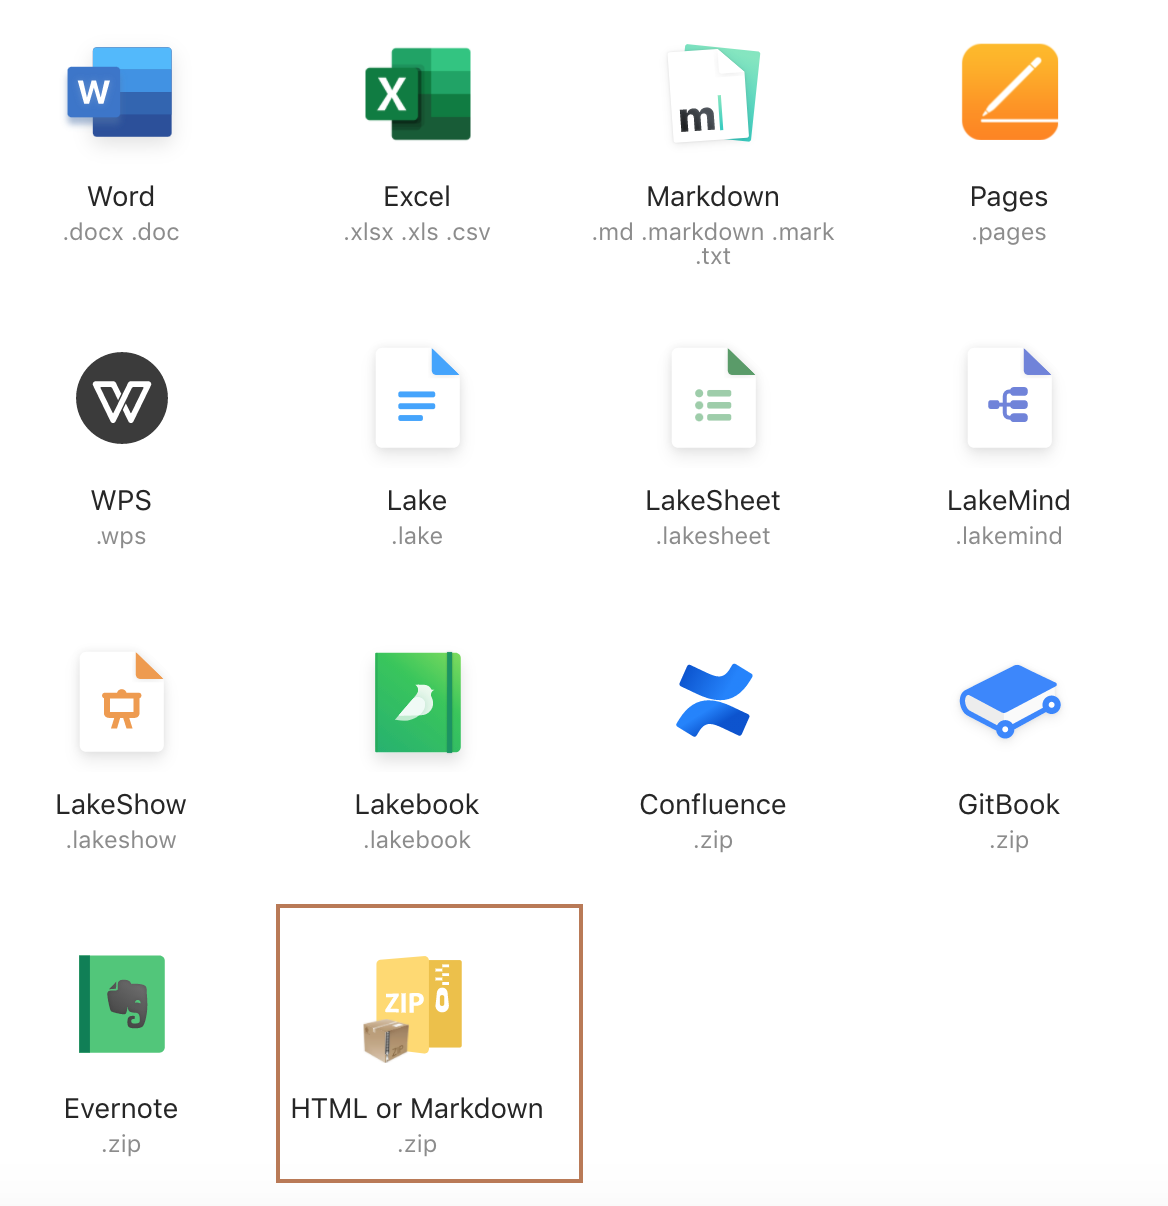
Task: Click the "WPS" label
Action: coord(121,500)
